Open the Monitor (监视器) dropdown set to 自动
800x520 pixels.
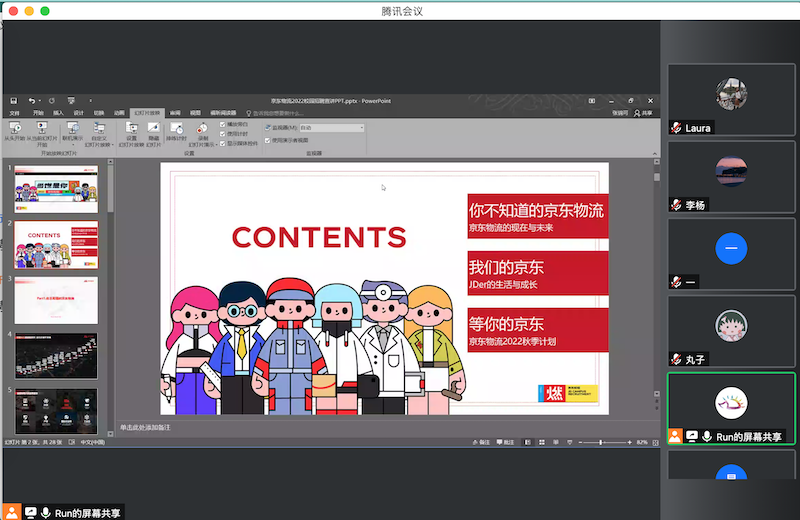tap(330, 128)
